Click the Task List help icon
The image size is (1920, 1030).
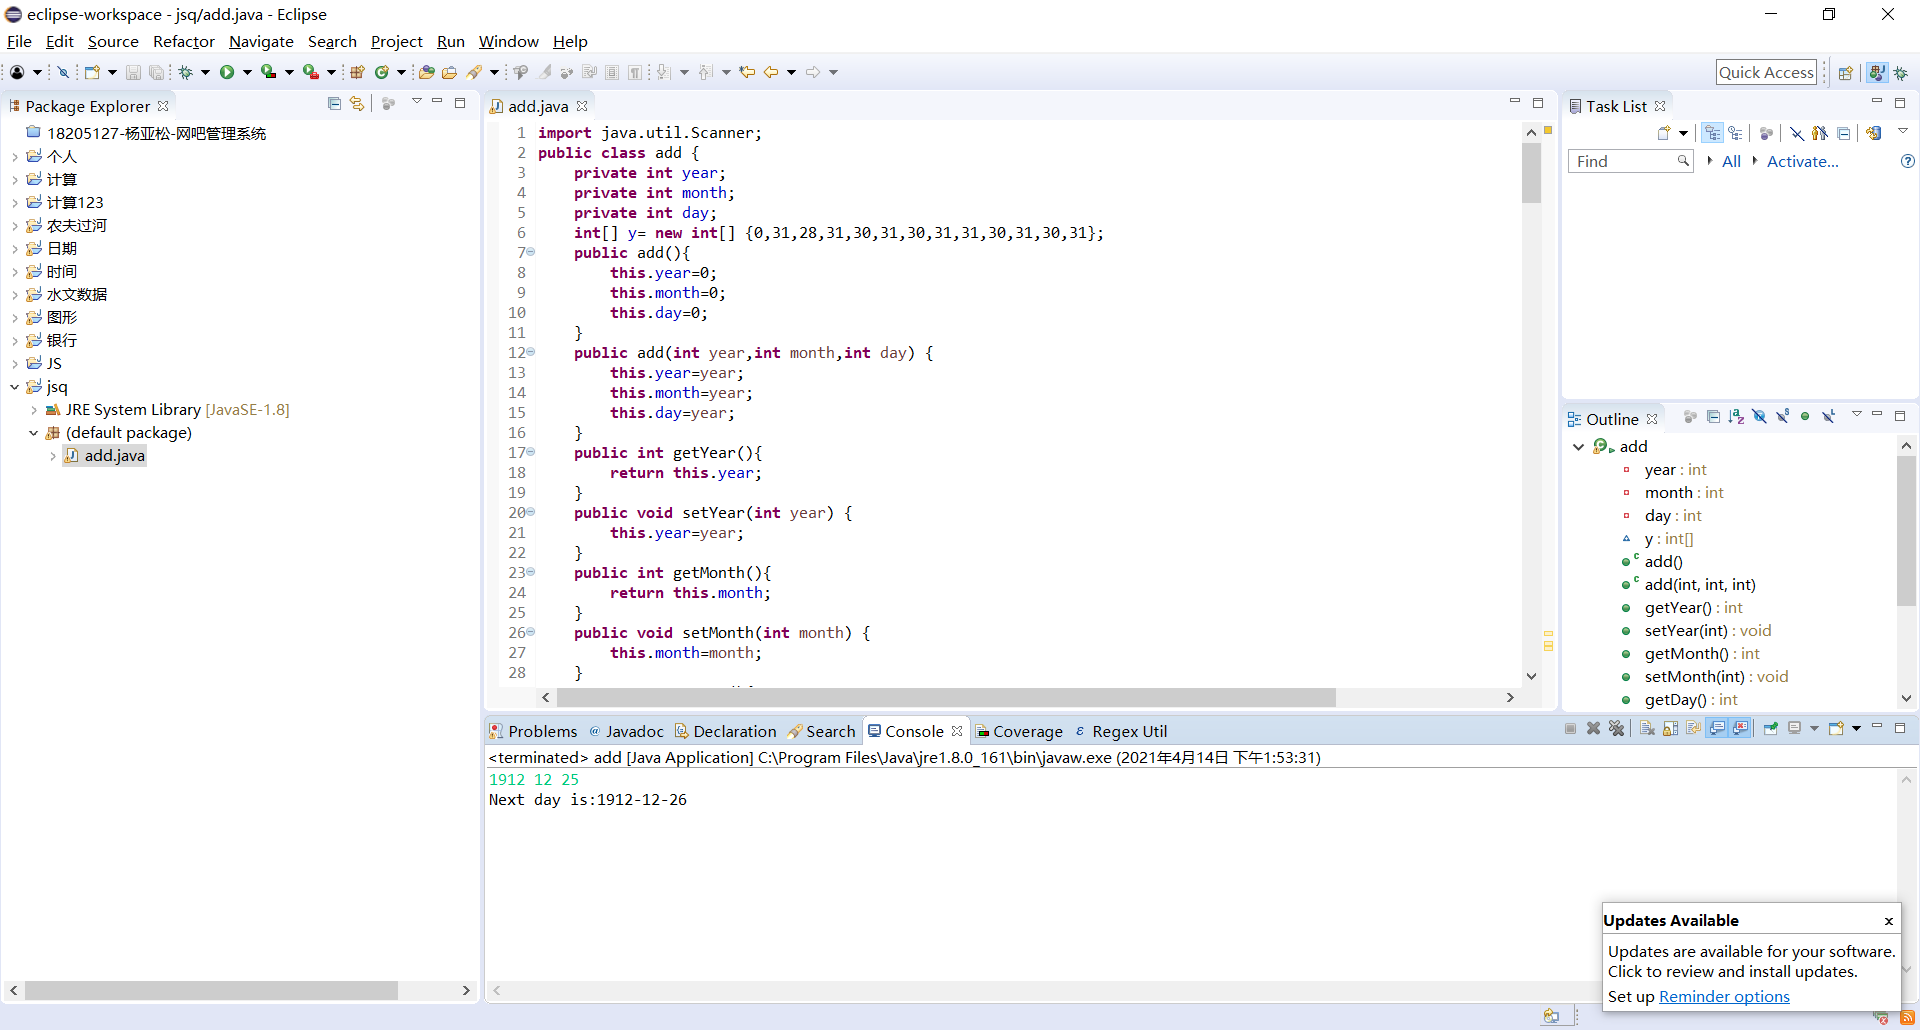coord(1907,161)
